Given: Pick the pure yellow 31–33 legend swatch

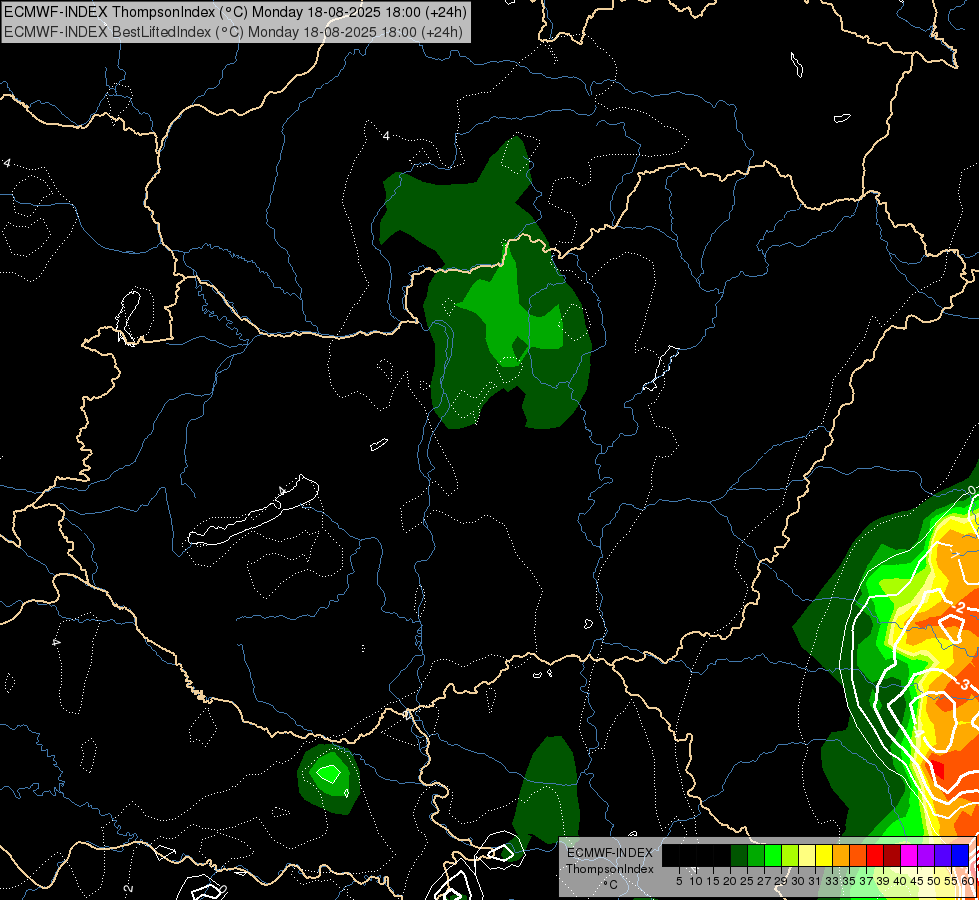Looking at the screenshot, I should pyautogui.click(x=824, y=855).
